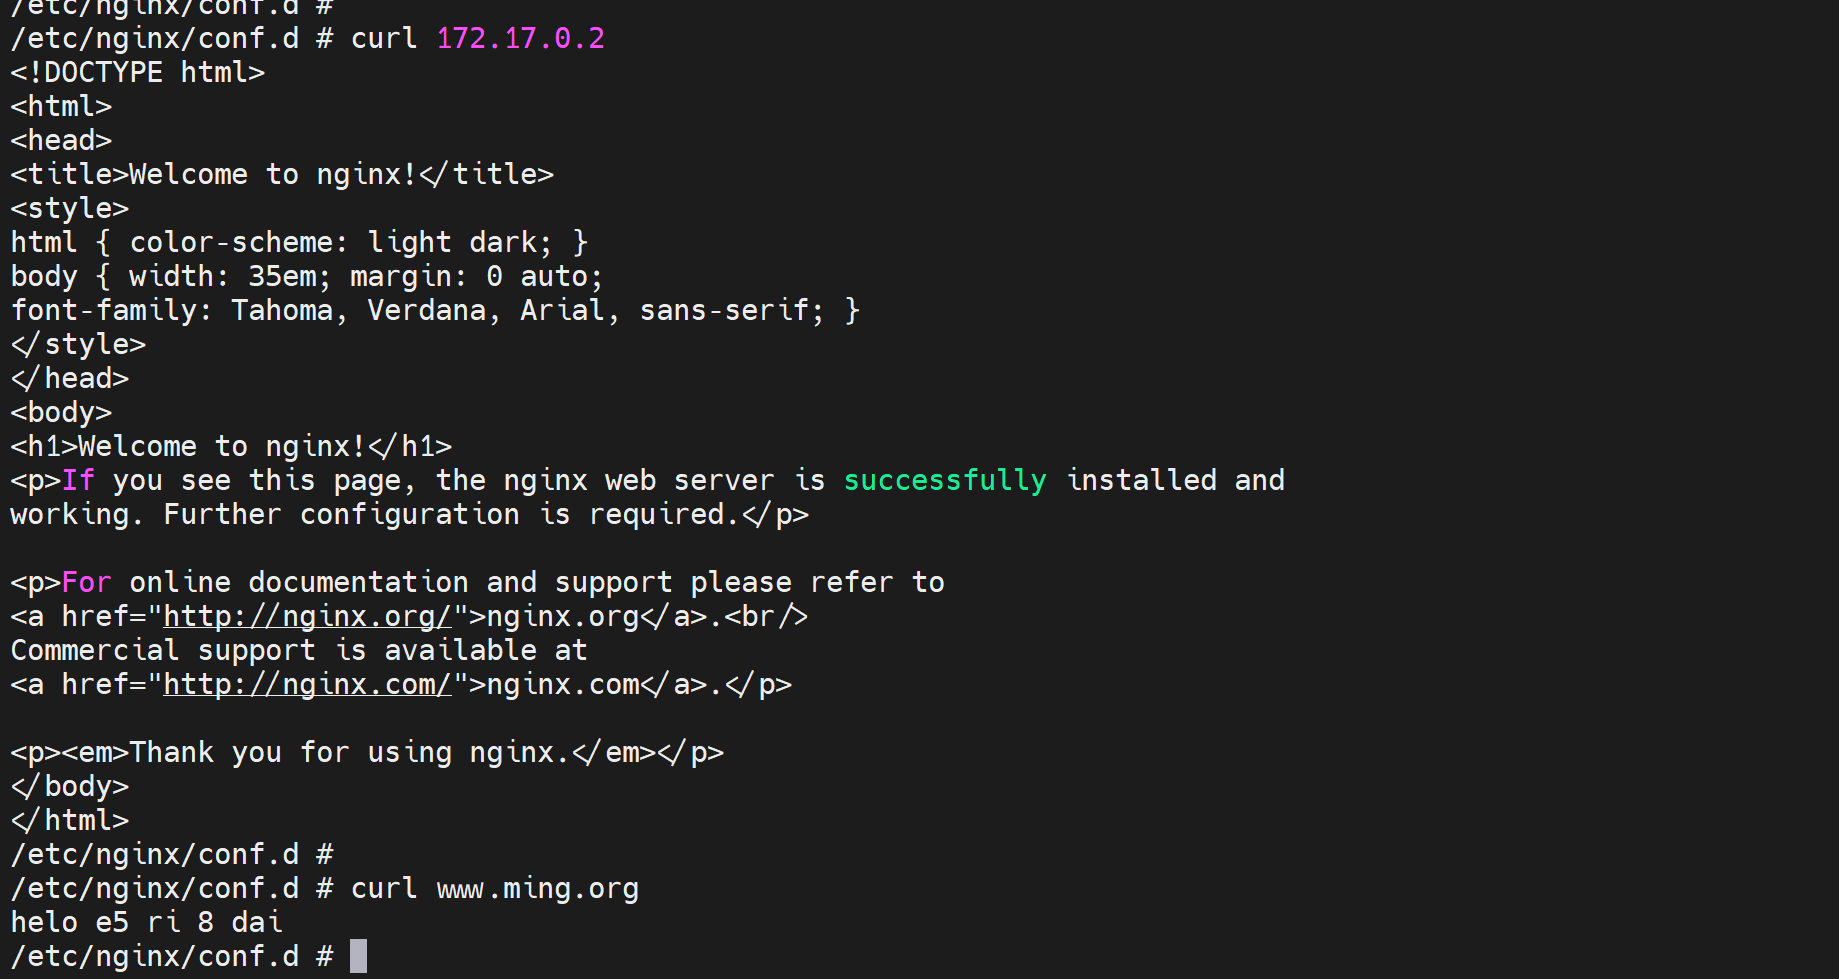This screenshot has width=1839, height=979.
Task: Click the "helo e5 ri 8 dai" output line
Action: pos(146,922)
